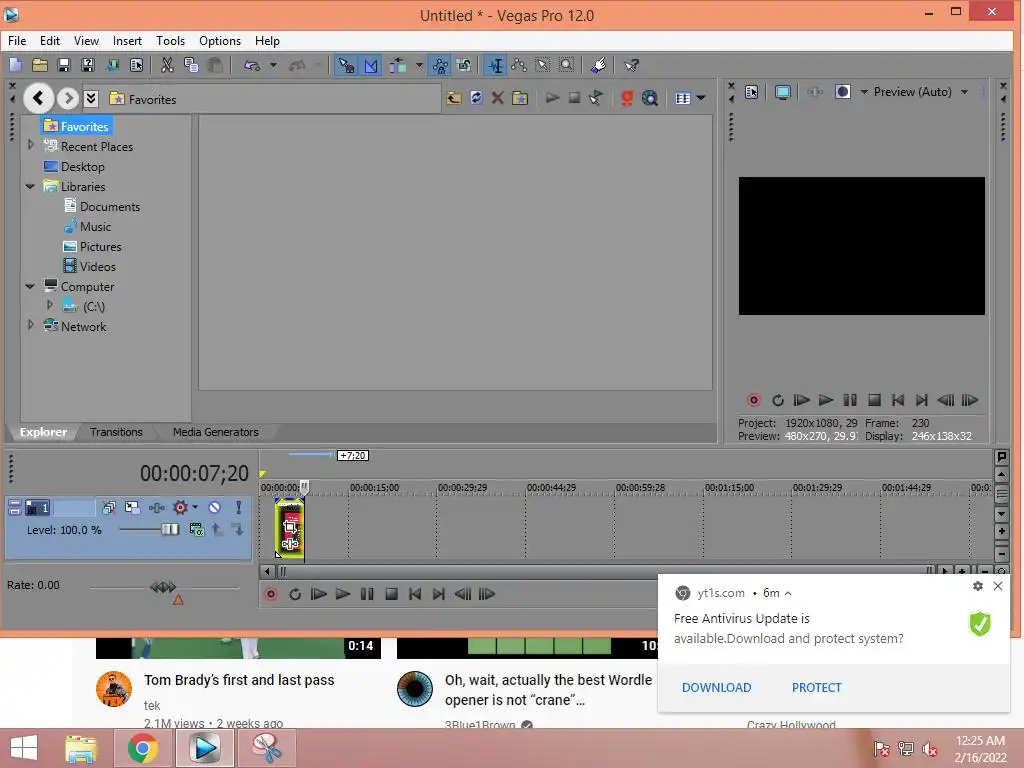Open Auto Ripple options dropdown arrow

(x=419, y=65)
